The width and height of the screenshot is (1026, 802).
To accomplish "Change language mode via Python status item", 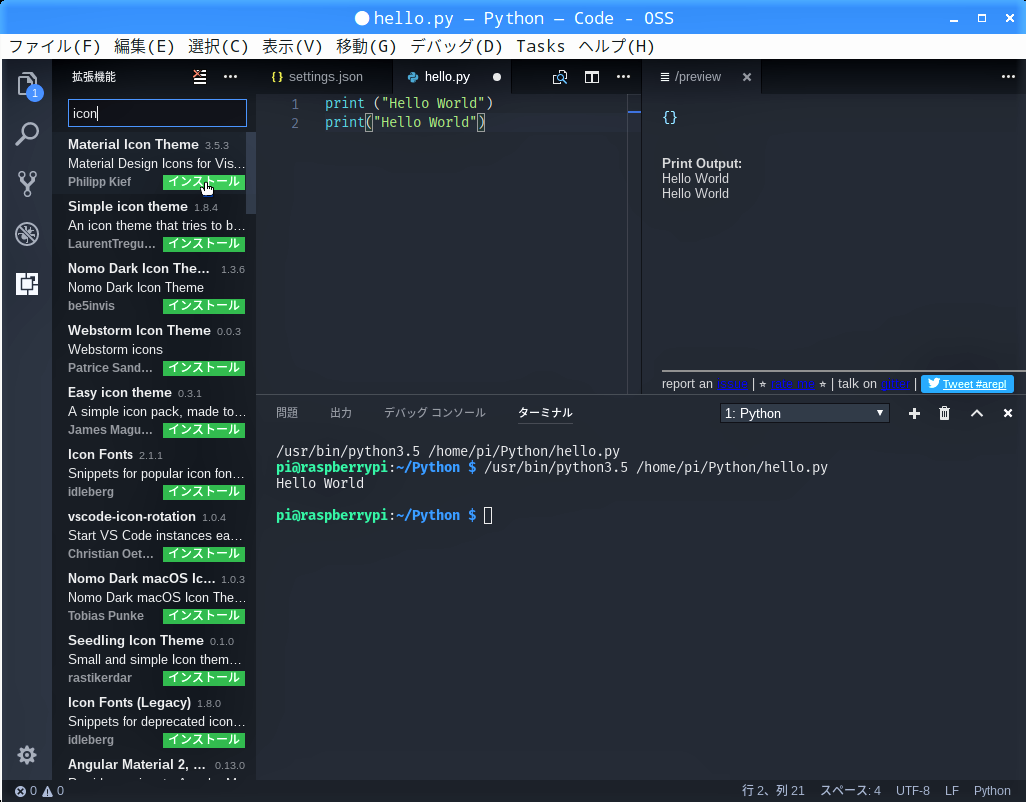I will coord(992,791).
